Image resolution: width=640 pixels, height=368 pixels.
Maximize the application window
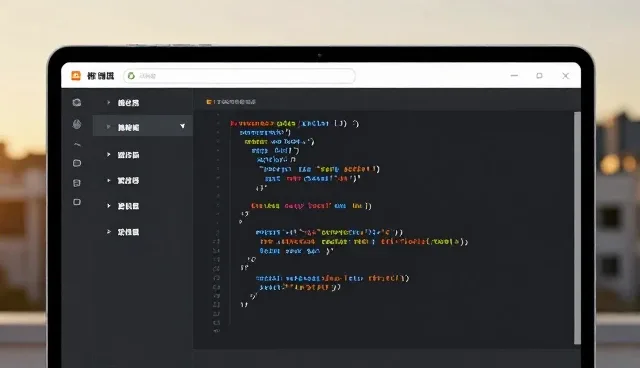pos(540,75)
